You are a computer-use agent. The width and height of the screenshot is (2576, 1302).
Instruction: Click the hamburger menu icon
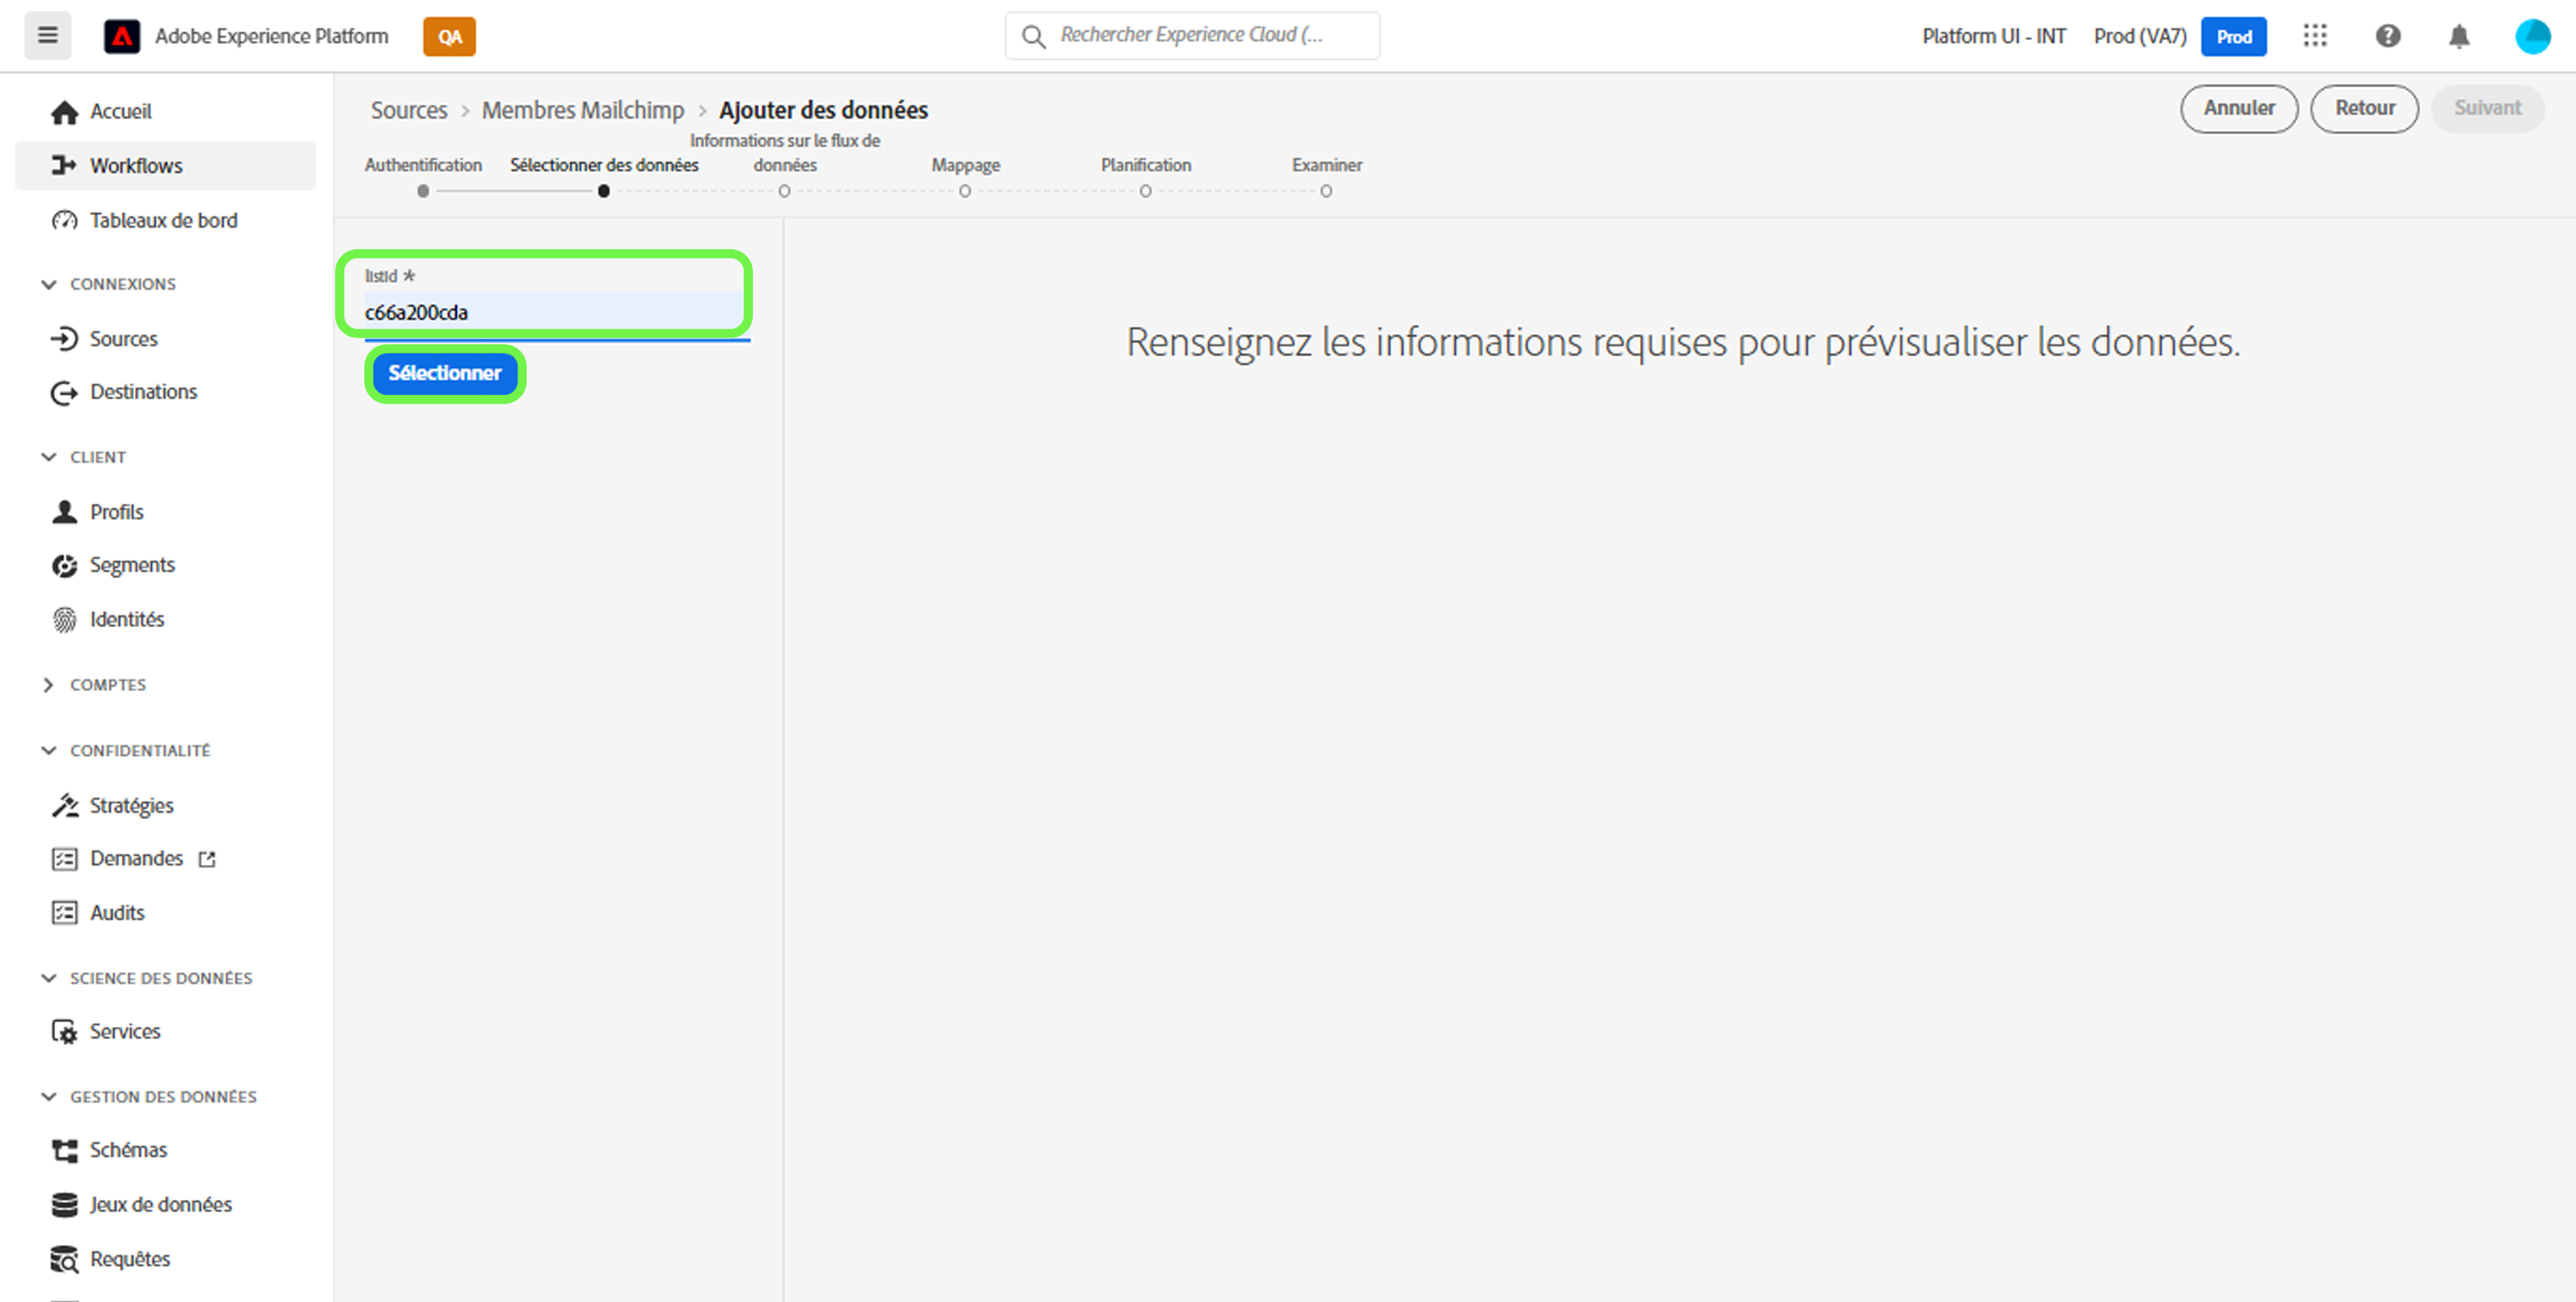47,36
